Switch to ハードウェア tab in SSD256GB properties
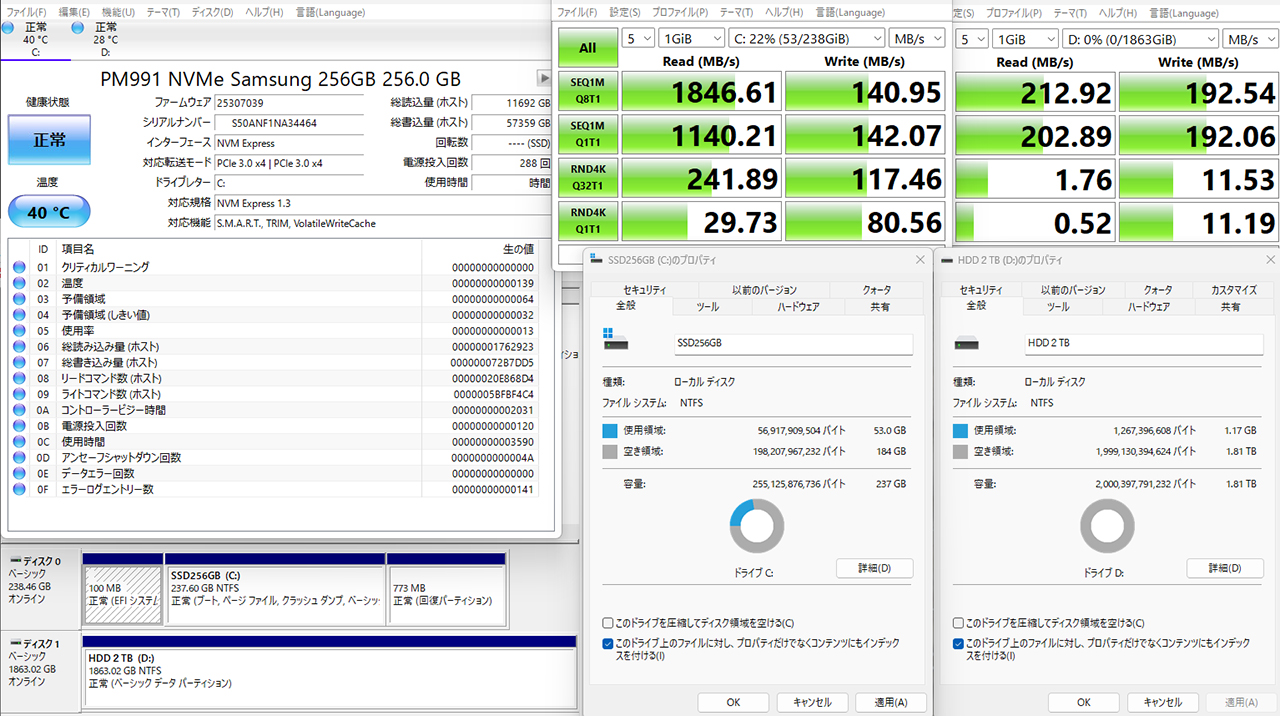The image size is (1280, 716). click(x=799, y=307)
